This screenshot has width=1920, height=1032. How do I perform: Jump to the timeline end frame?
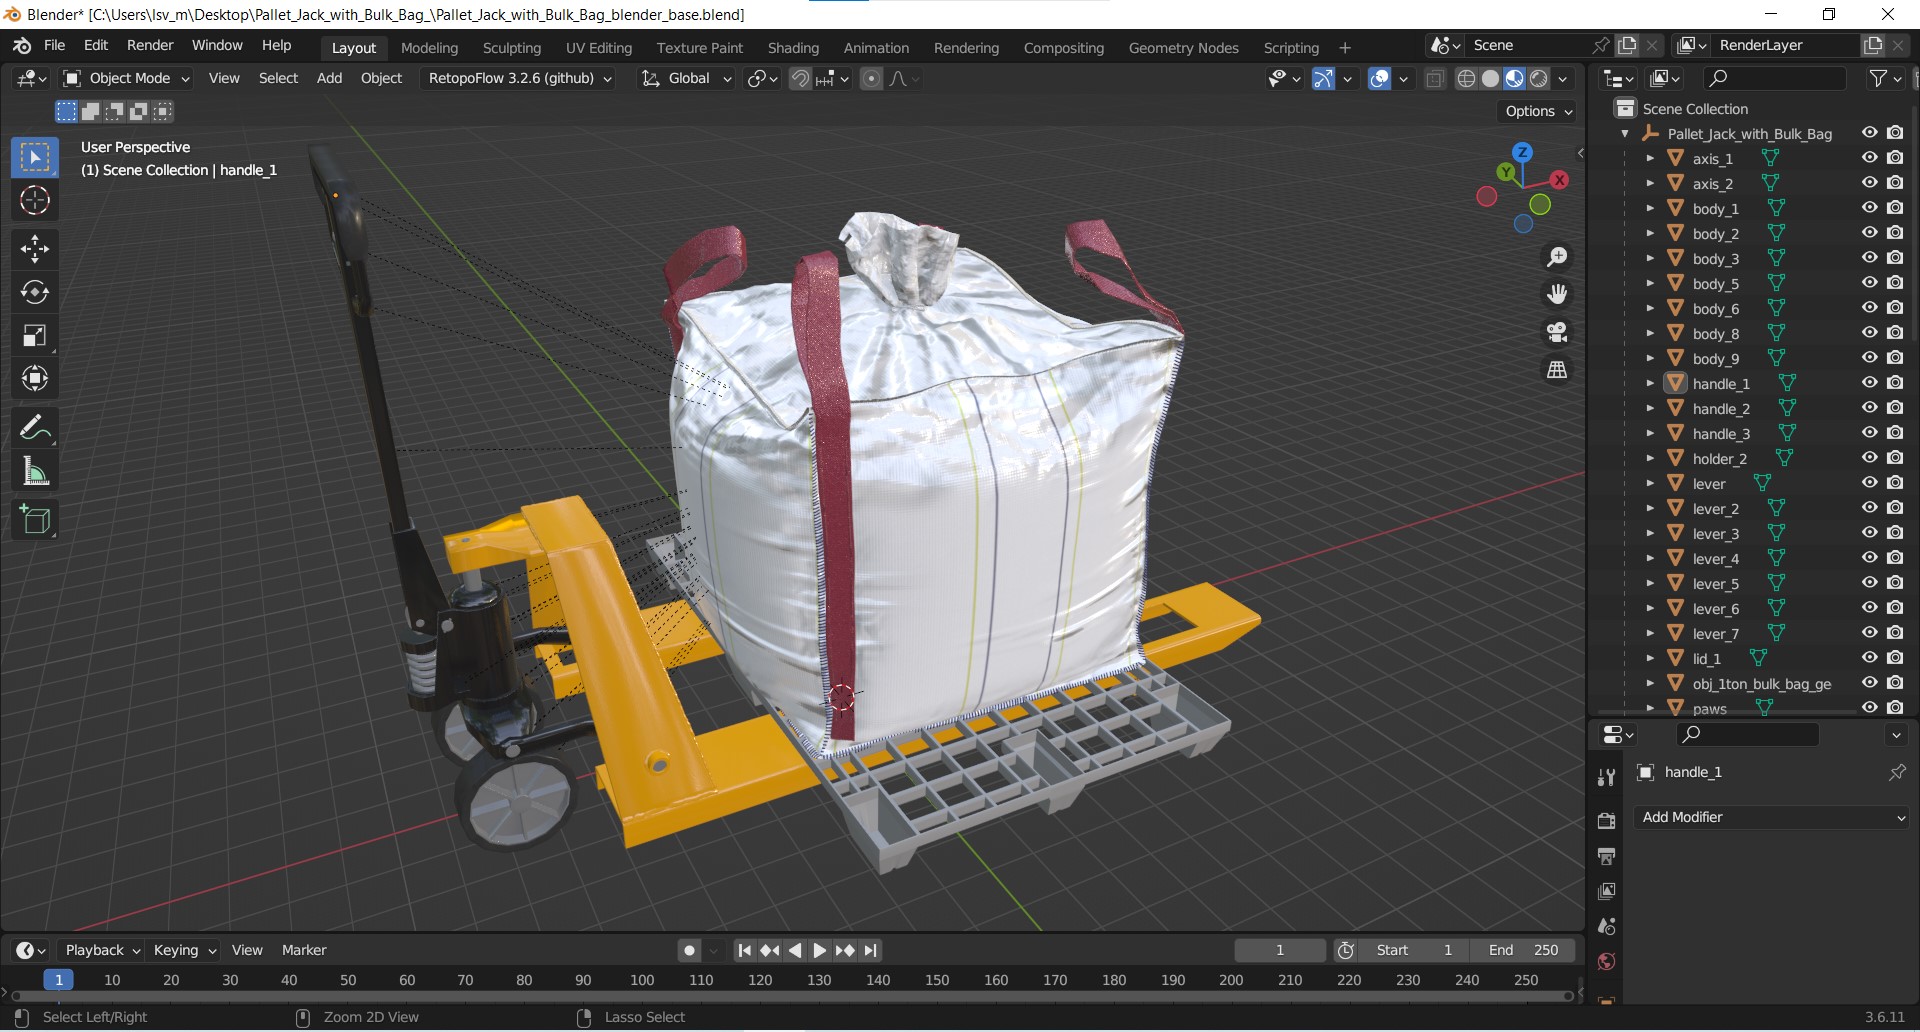(871, 950)
